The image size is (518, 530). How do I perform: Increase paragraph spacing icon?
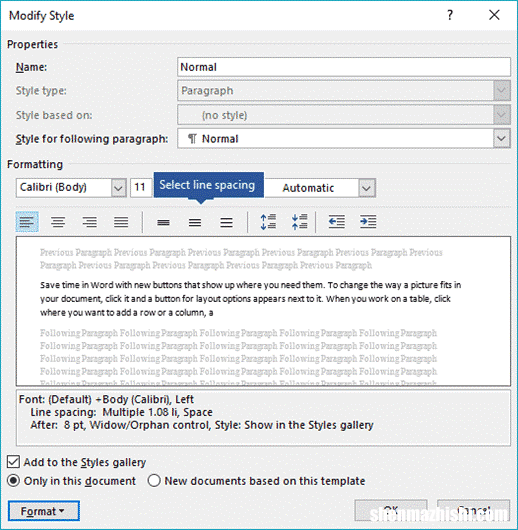click(x=268, y=222)
